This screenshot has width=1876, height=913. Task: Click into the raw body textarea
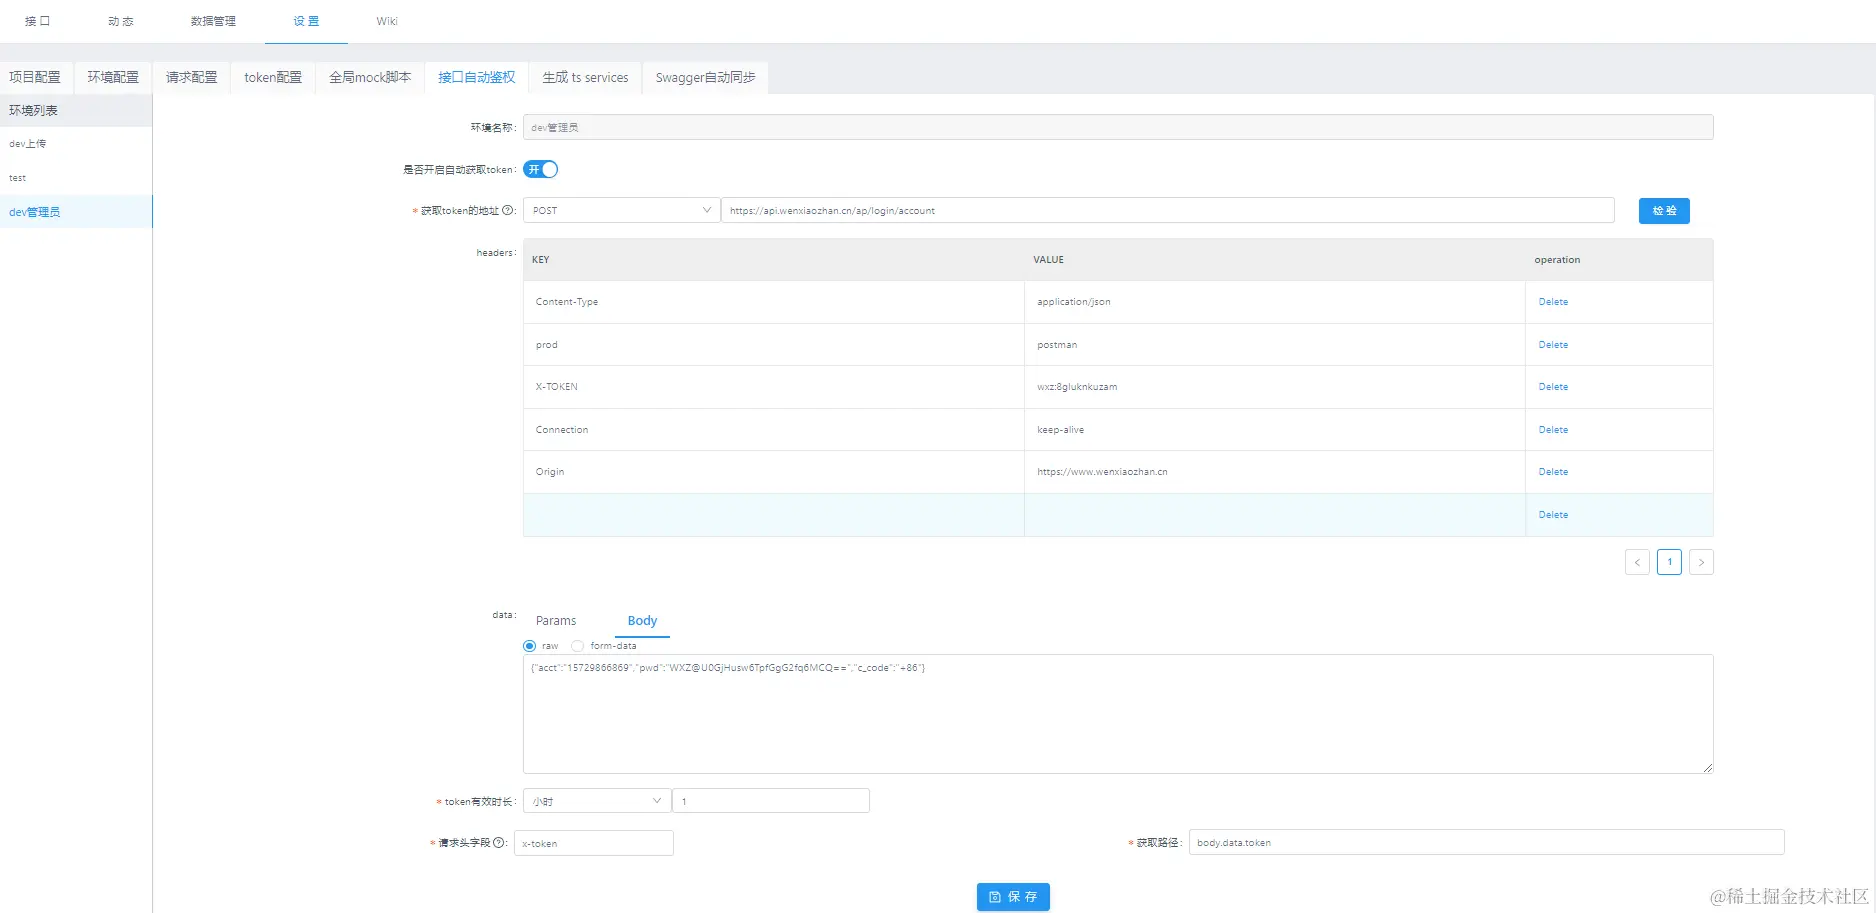coord(1118,714)
